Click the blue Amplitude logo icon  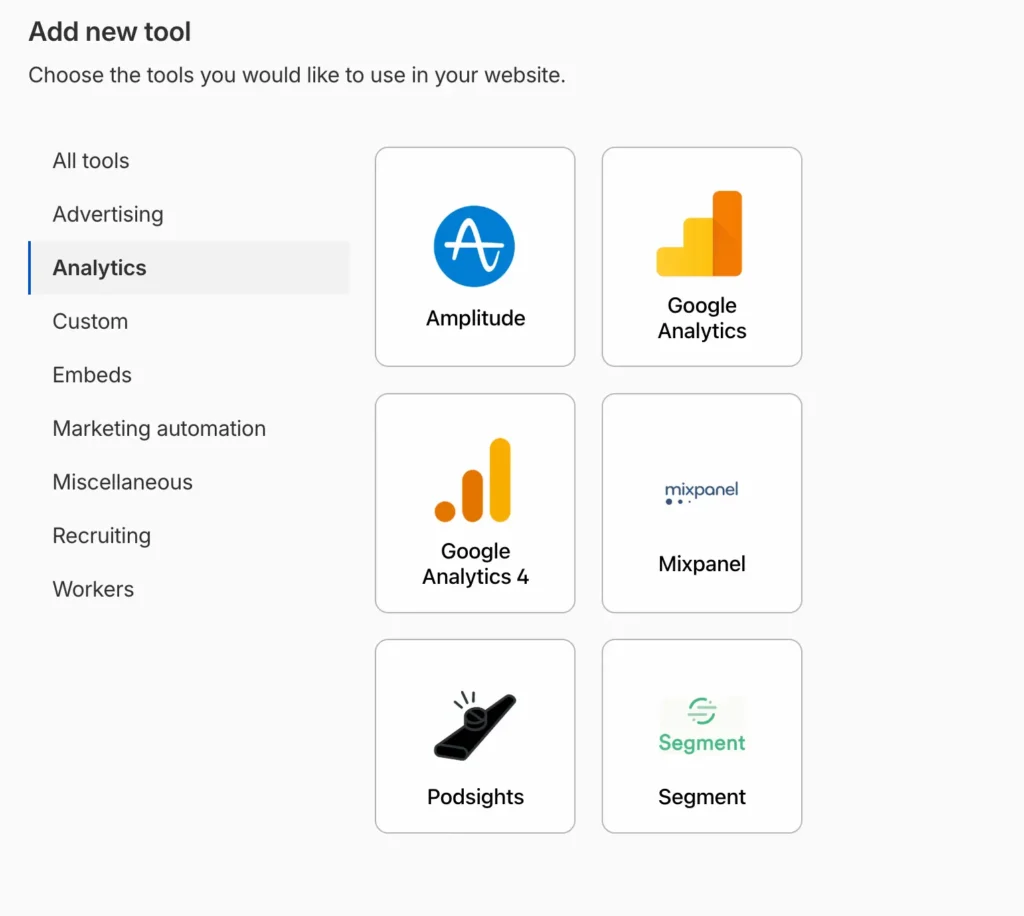[x=474, y=246]
